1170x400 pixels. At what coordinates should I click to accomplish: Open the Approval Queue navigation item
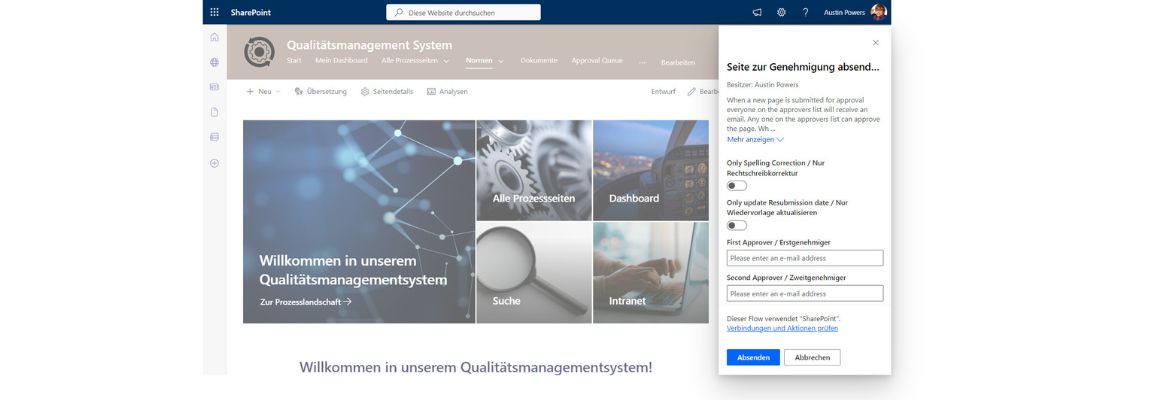(x=596, y=61)
